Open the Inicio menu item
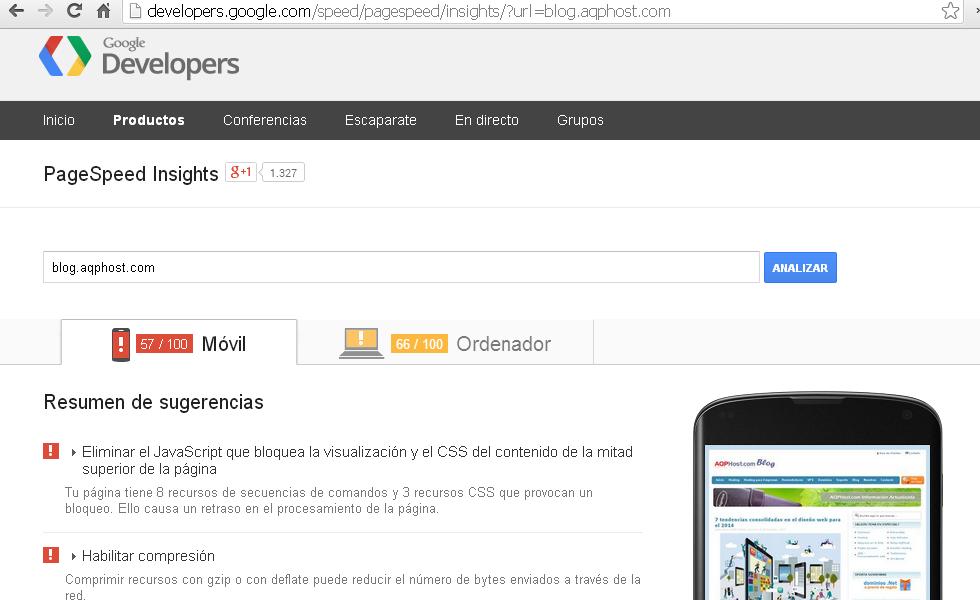980x600 pixels. 59,120
